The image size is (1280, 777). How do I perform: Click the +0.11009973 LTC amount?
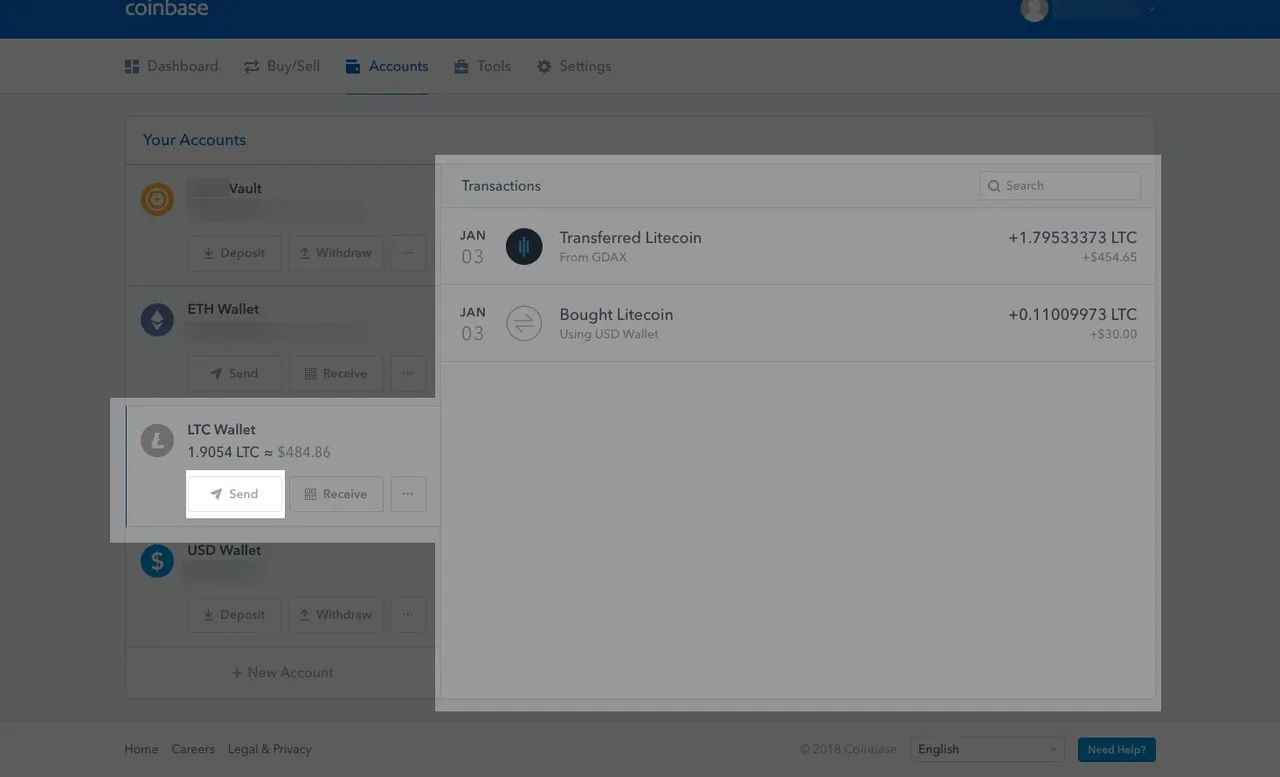pyautogui.click(x=1072, y=314)
